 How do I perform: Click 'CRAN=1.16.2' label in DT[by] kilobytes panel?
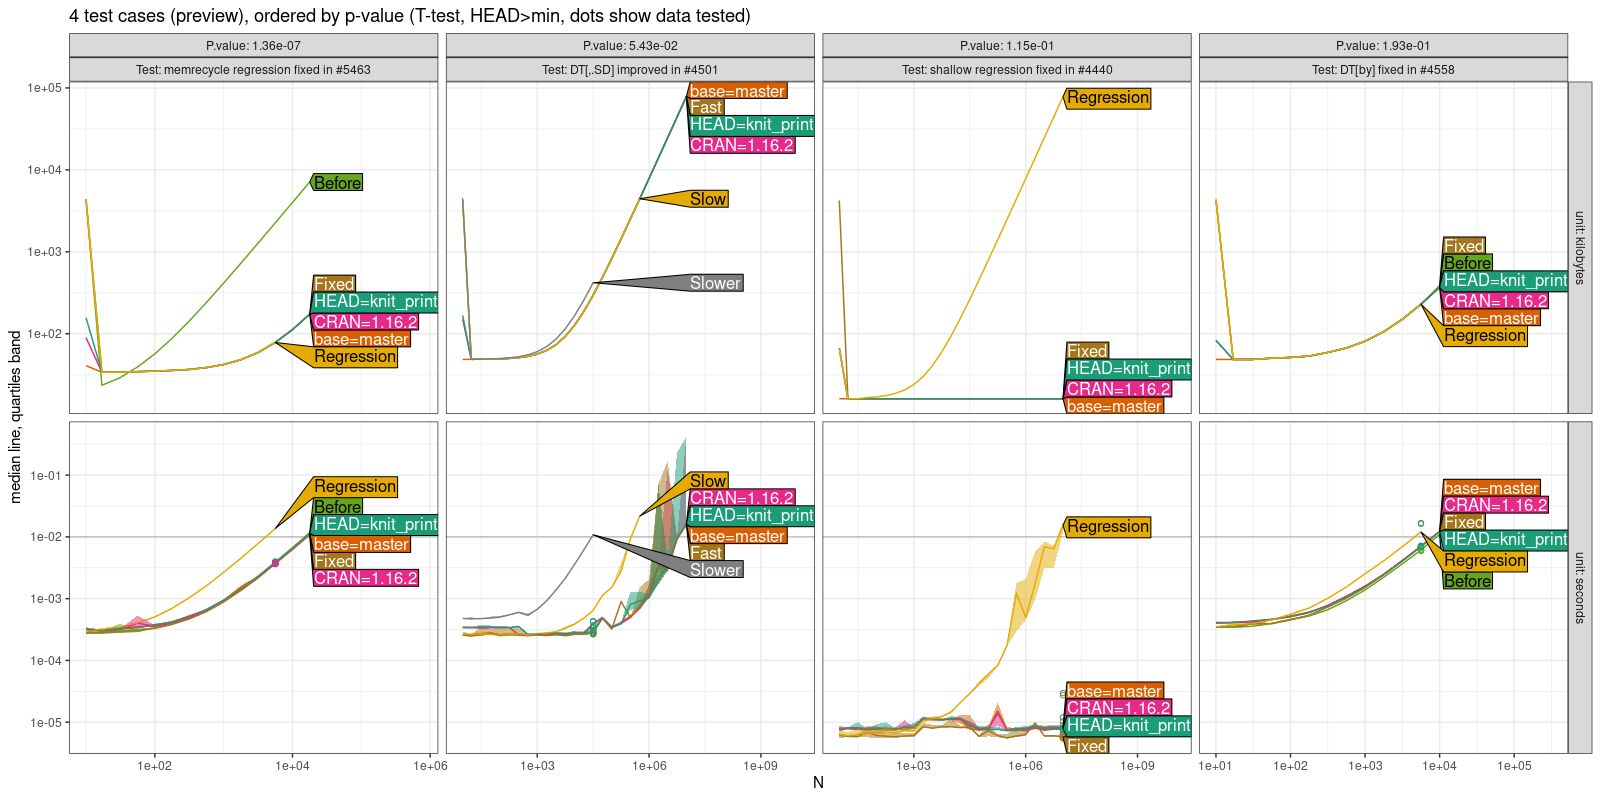[x=1495, y=301]
